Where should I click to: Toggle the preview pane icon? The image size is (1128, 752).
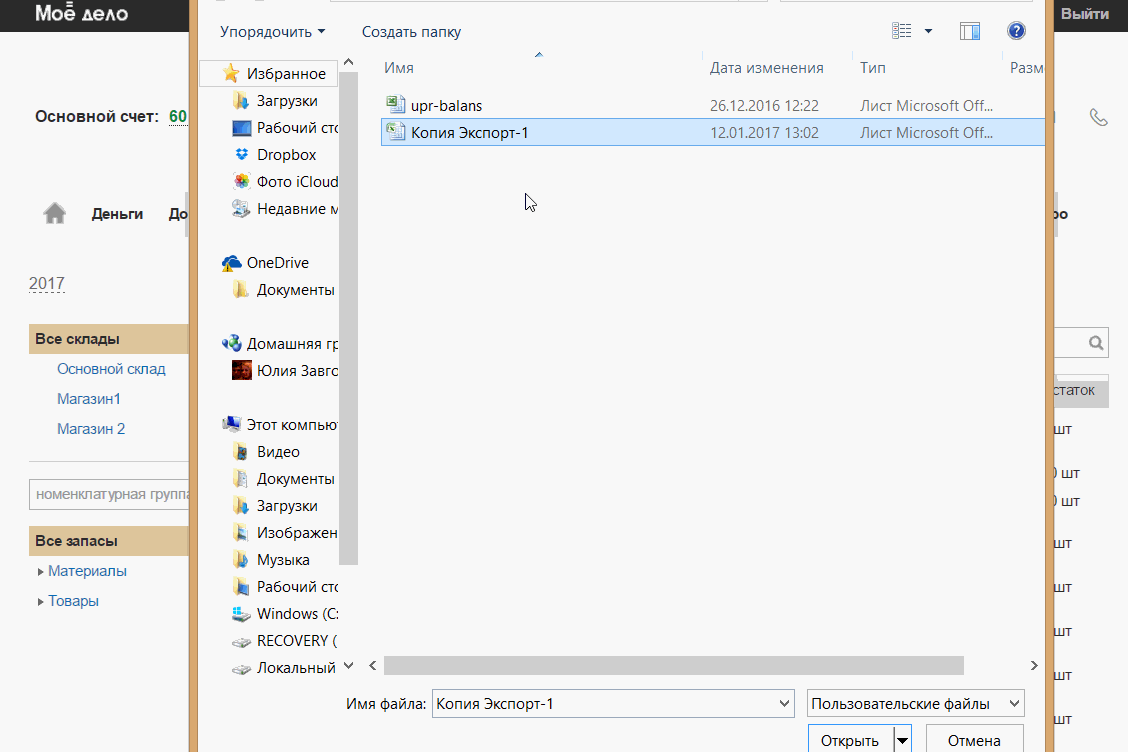coord(970,31)
